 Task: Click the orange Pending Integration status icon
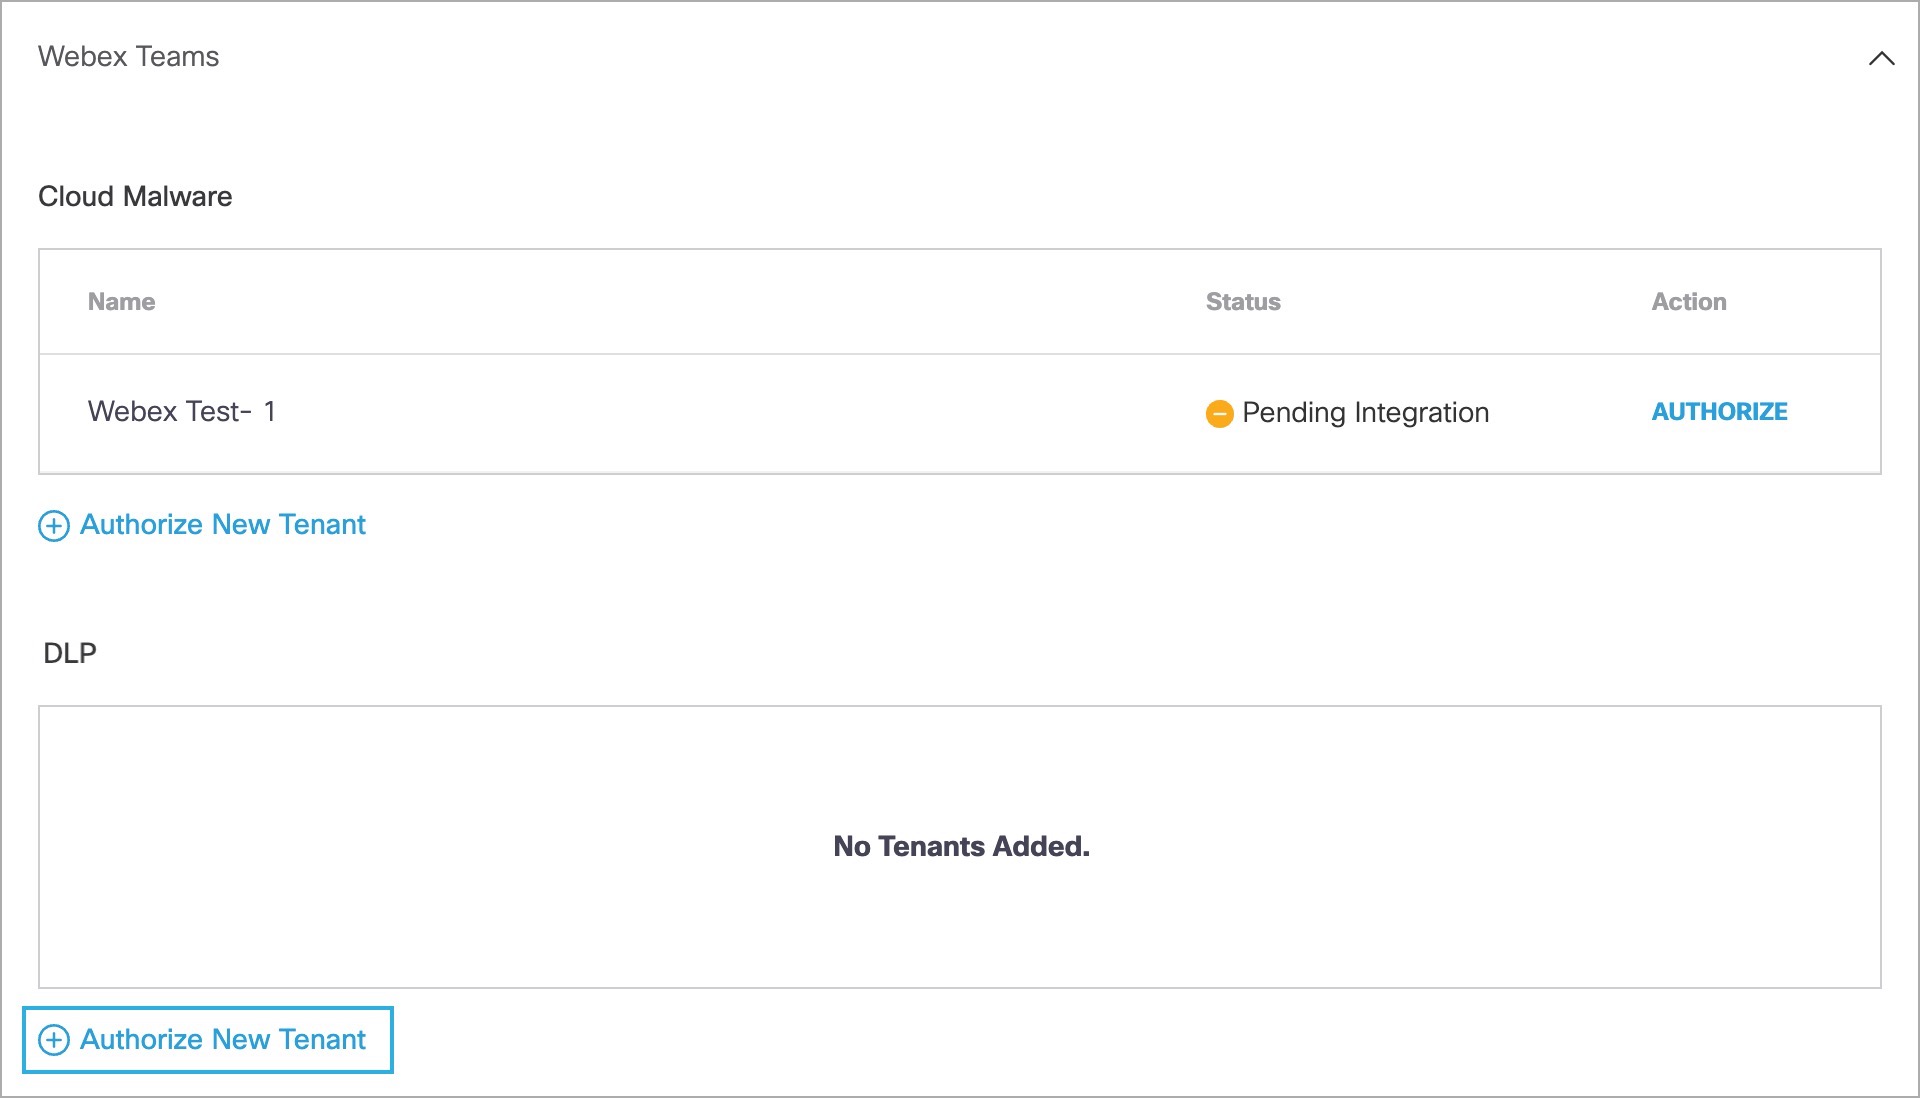pyautogui.click(x=1219, y=413)
